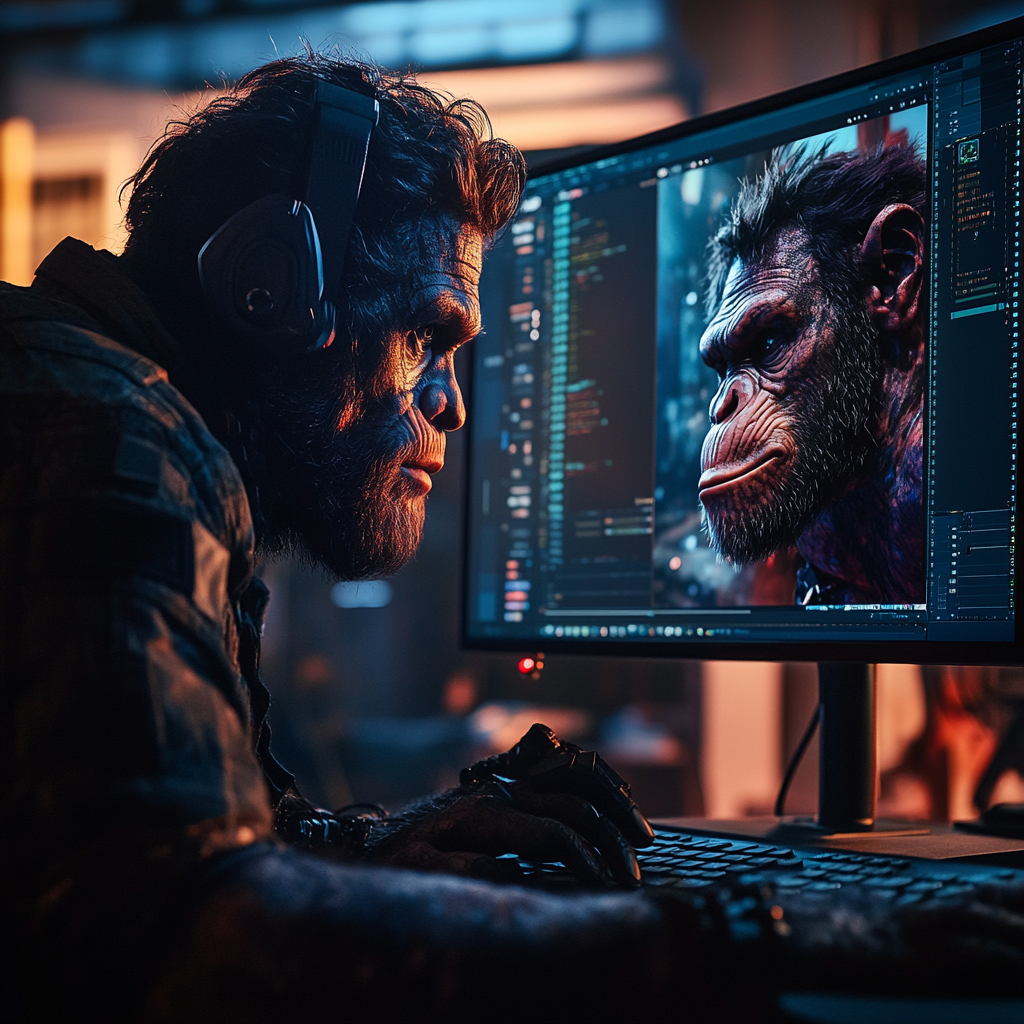
Task: Click the wide cyan bar in right panel
Action: point(975,310)
